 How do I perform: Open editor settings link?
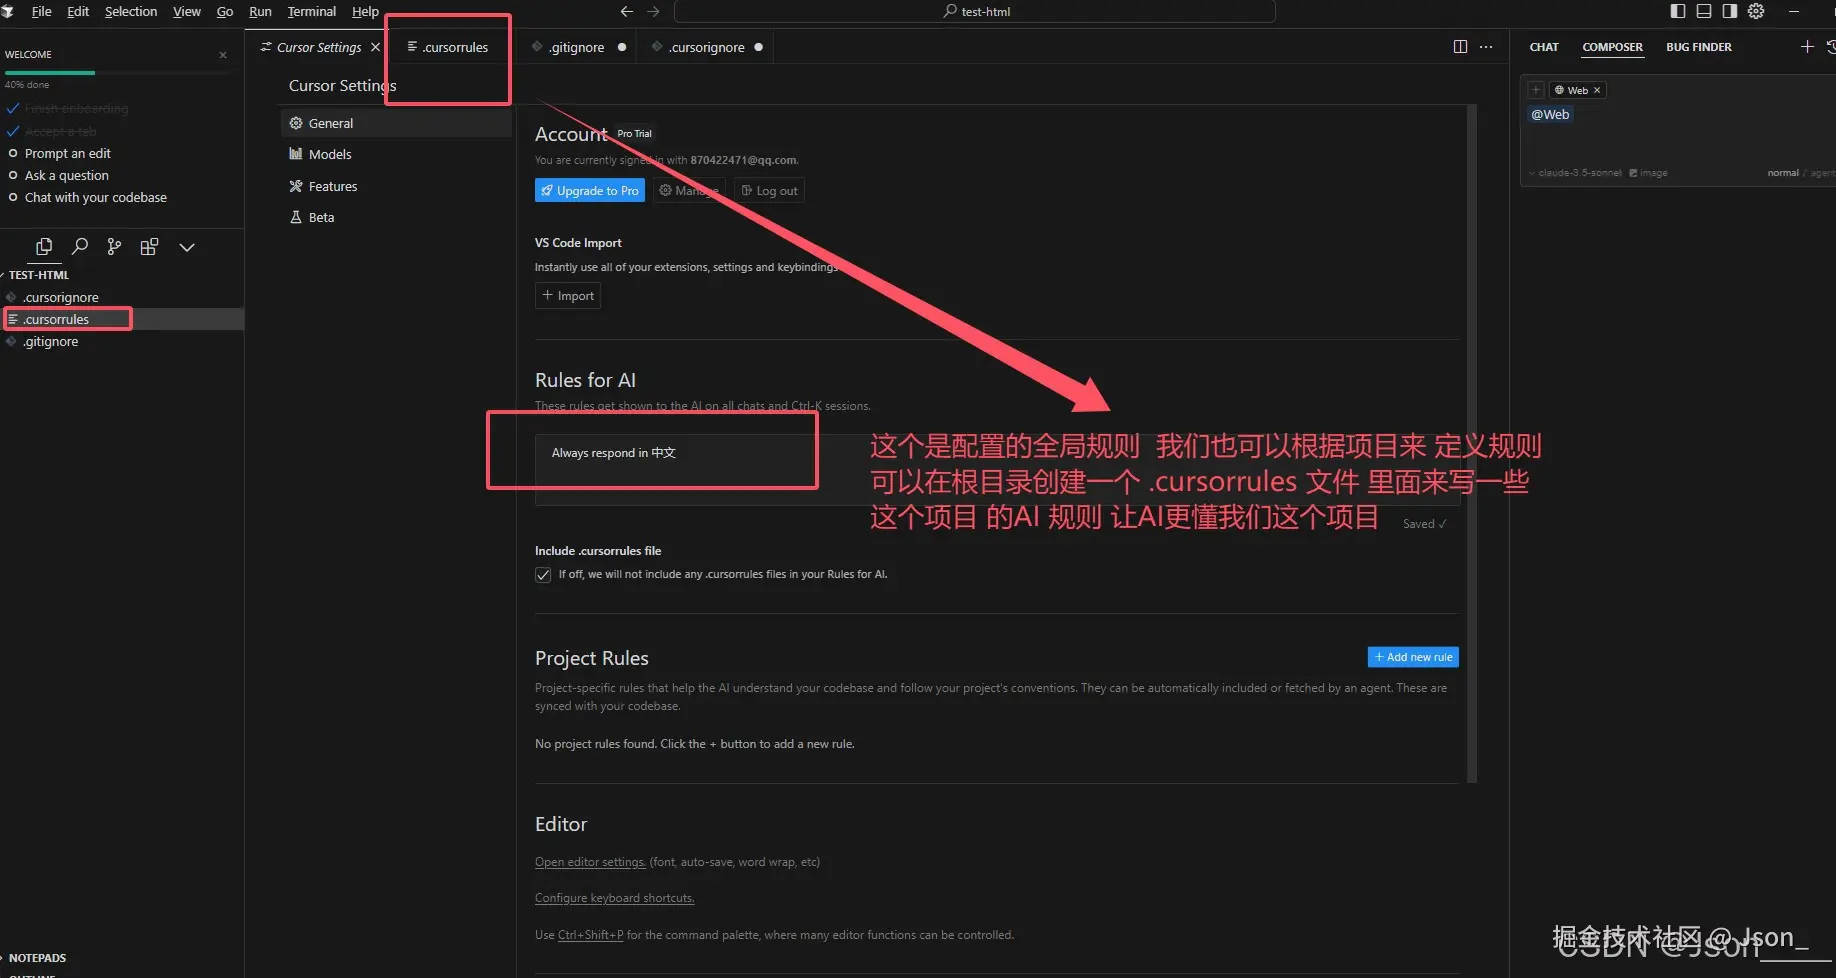pyautogui.click(x=590, y=862)
